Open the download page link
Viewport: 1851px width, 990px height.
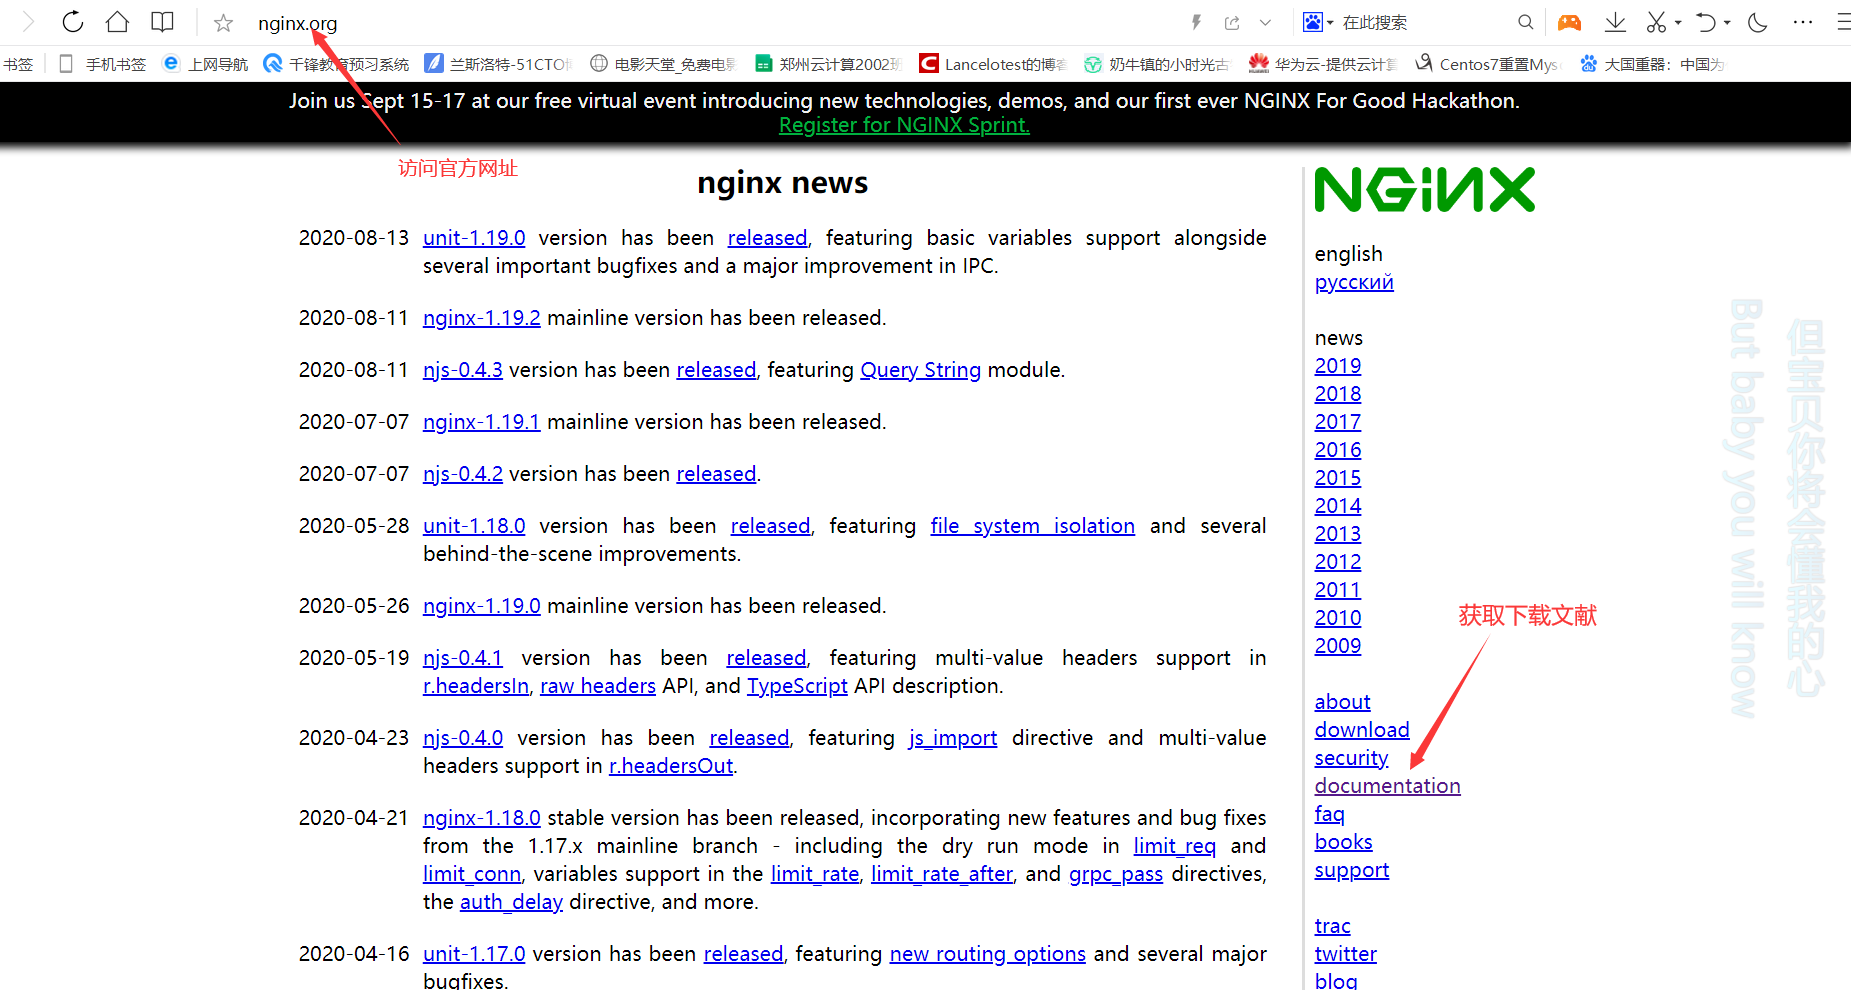[1362, 730]
